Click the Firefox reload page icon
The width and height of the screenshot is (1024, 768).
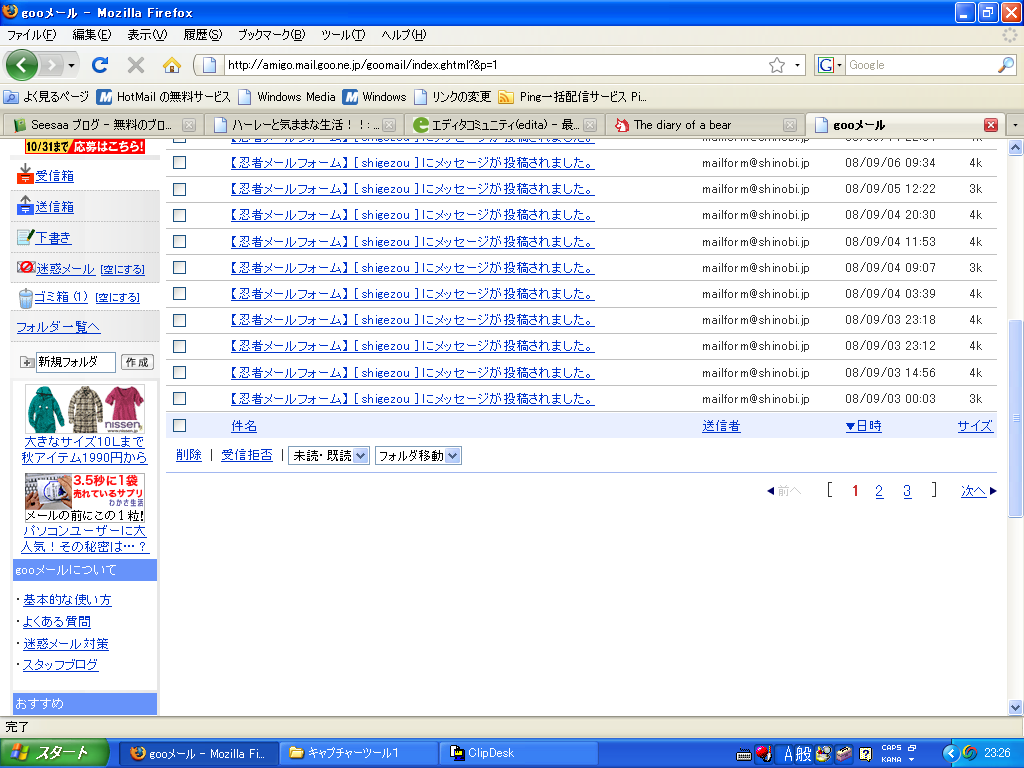click(x=99, y=65)
